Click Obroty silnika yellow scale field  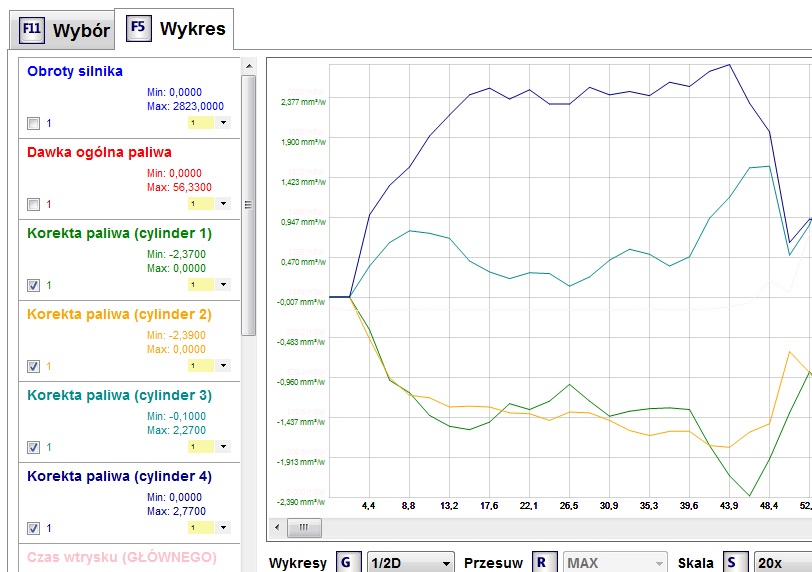(x=201, y=123)
